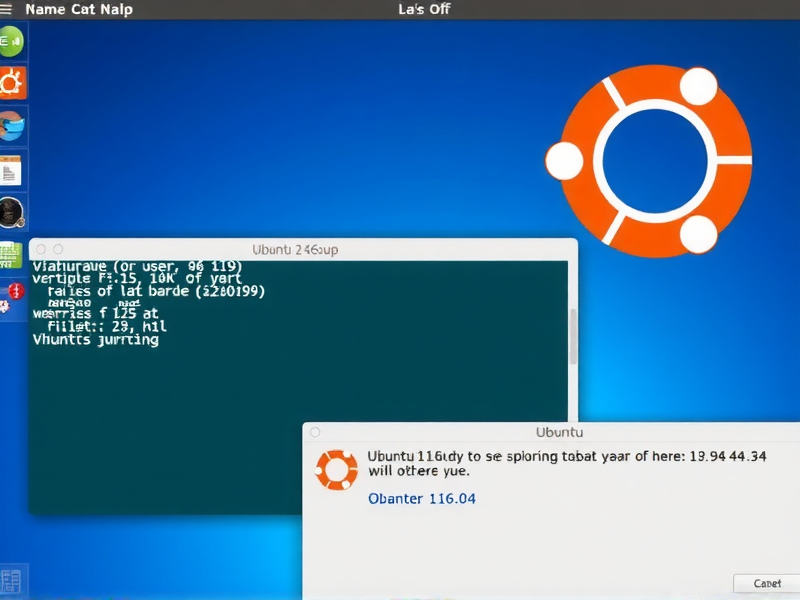The image size is (800, 600).
Task: Open the green media app at the dock top
Action: click(x=10, y=42)
